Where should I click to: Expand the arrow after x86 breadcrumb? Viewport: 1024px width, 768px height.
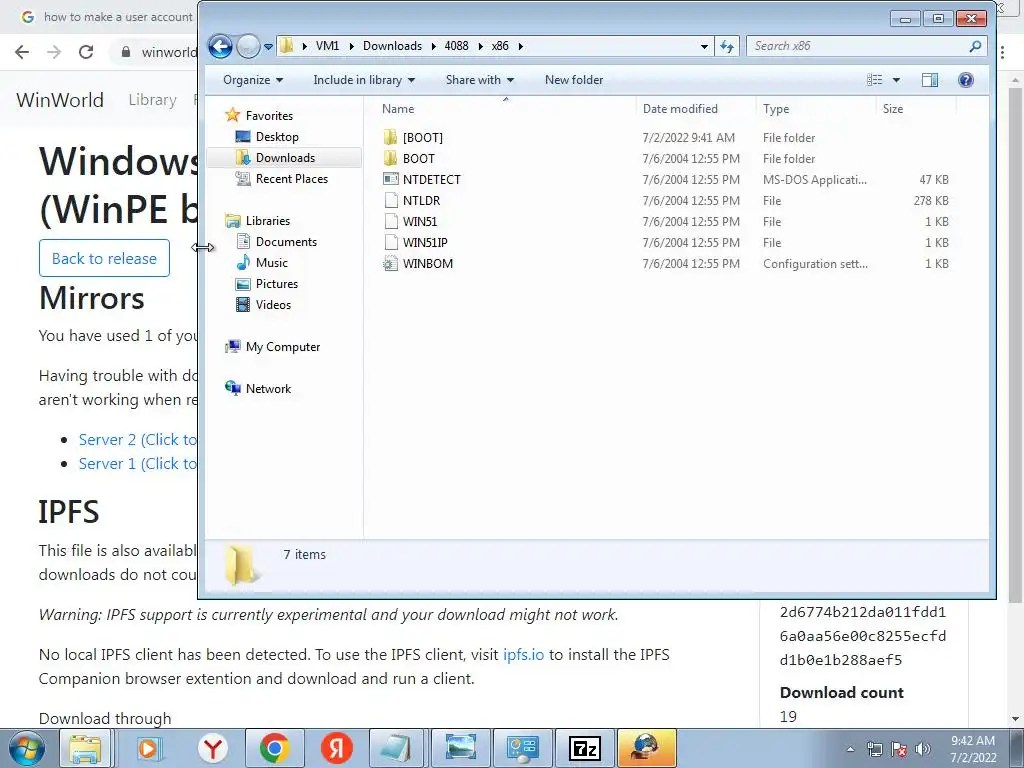tap(520, 46)
